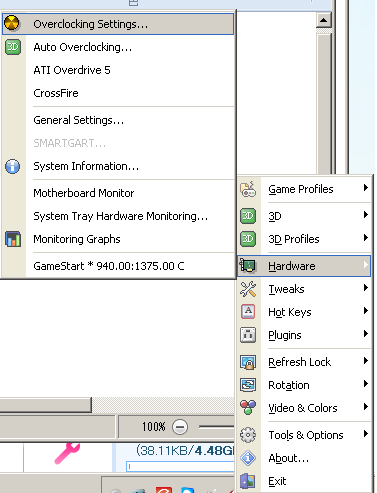
Task: Open the Video & Colors menu item
Action: point(304,408)
